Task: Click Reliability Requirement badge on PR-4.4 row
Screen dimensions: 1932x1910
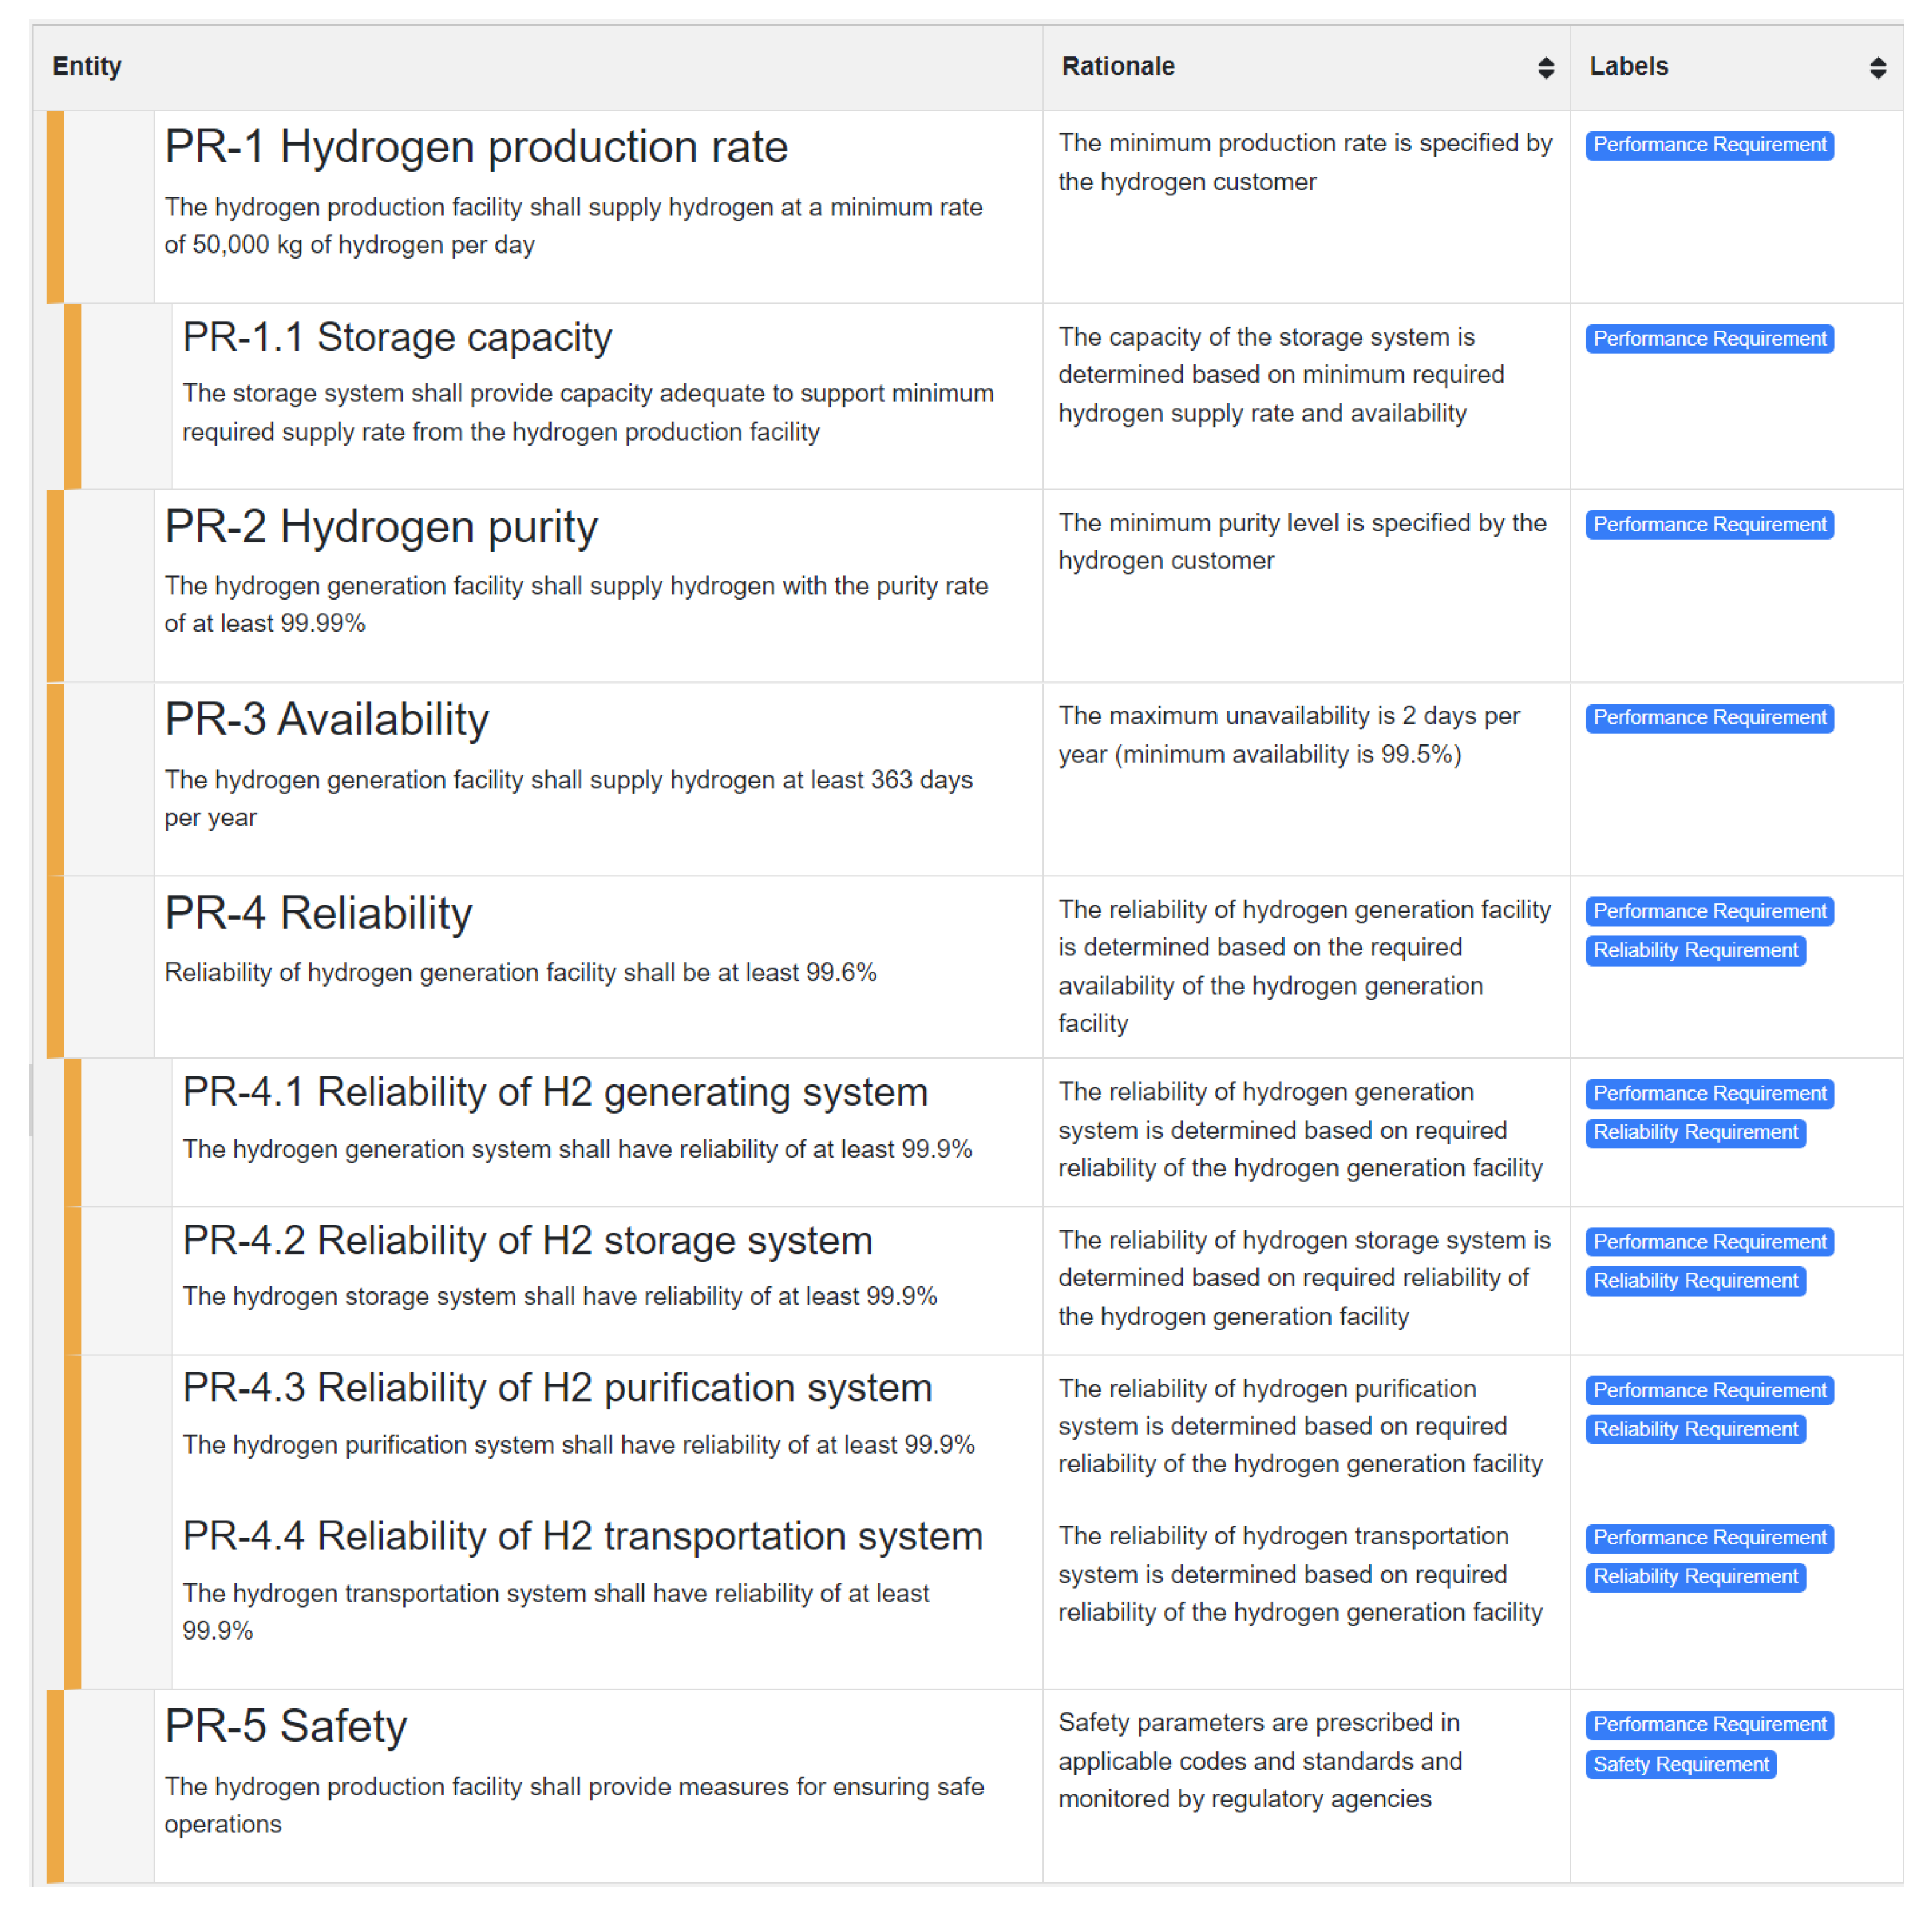Action: pos(1695,1577)
